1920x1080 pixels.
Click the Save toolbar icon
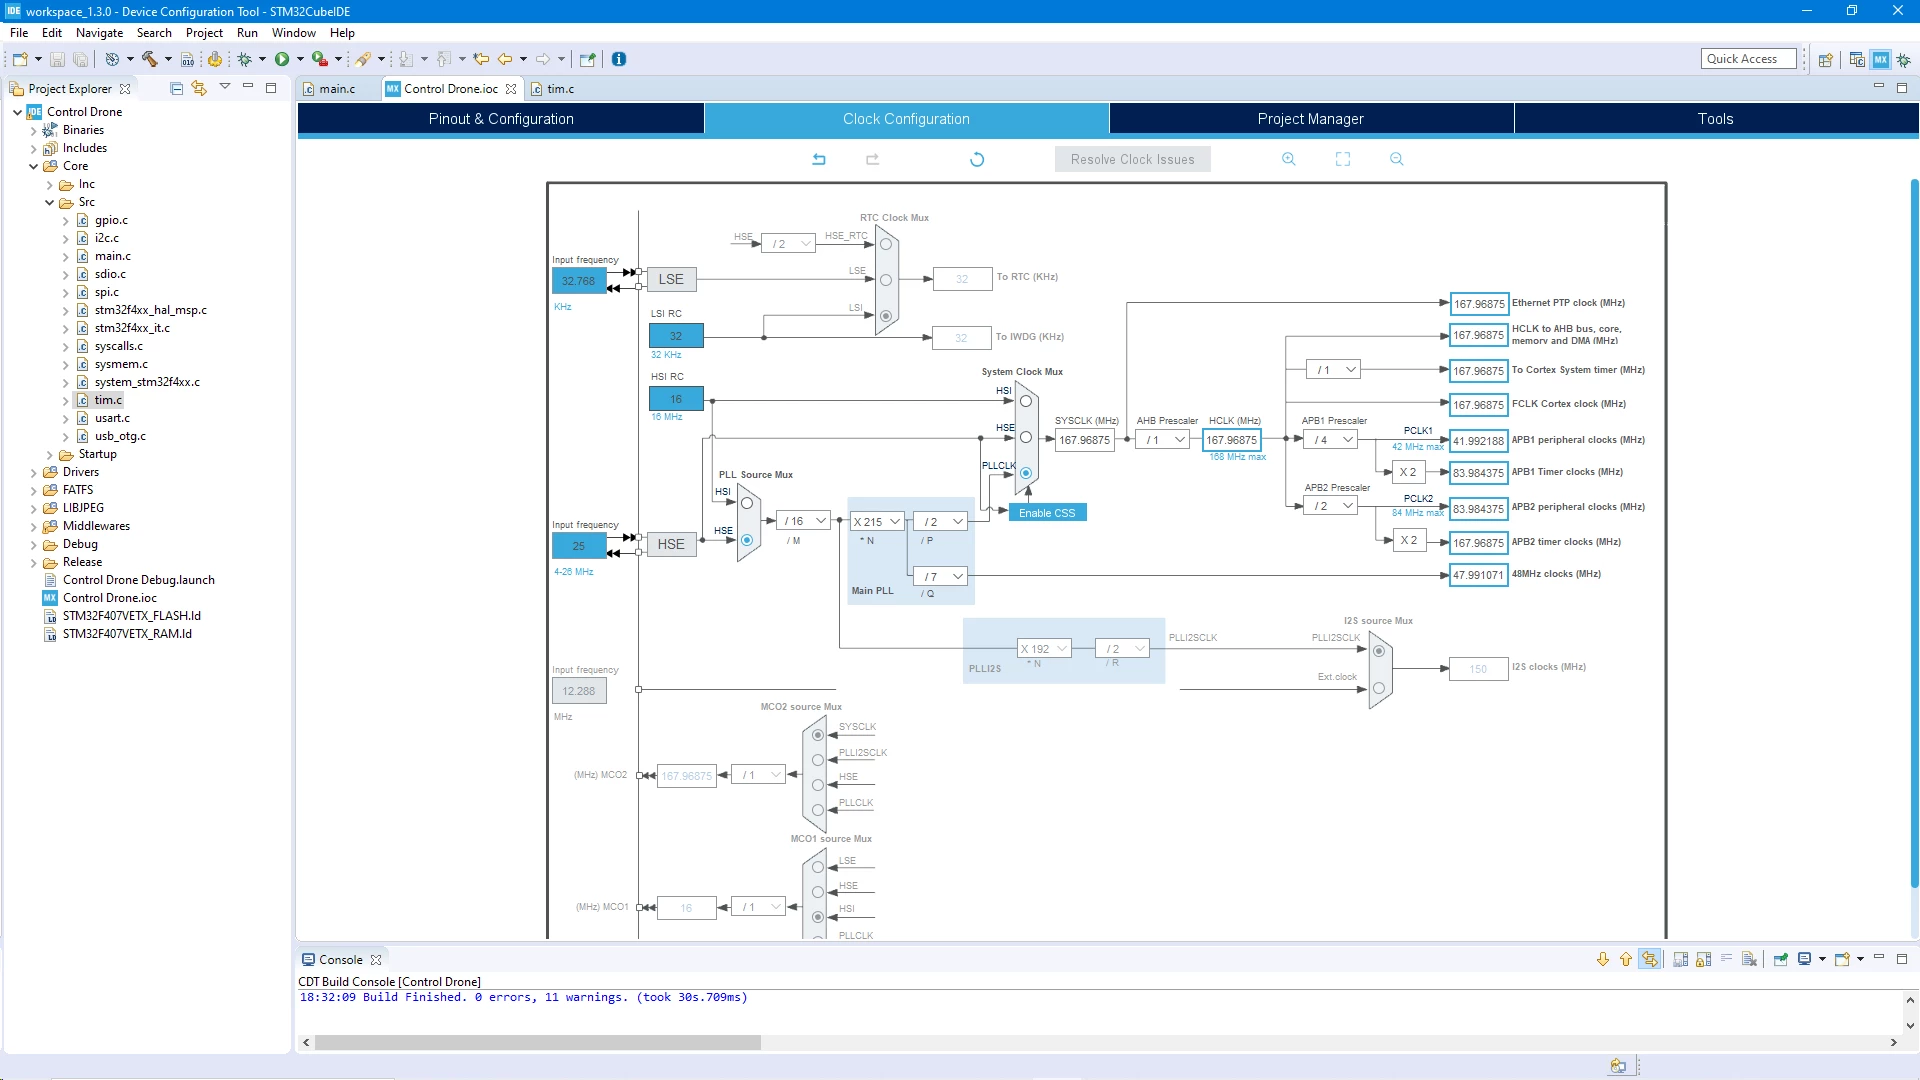57,60
